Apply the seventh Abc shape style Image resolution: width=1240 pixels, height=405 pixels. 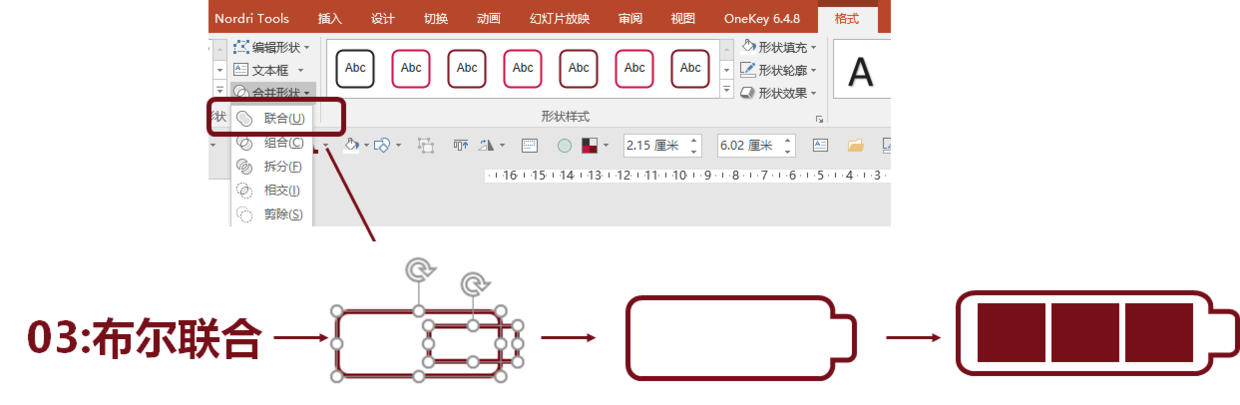point(691,68)
